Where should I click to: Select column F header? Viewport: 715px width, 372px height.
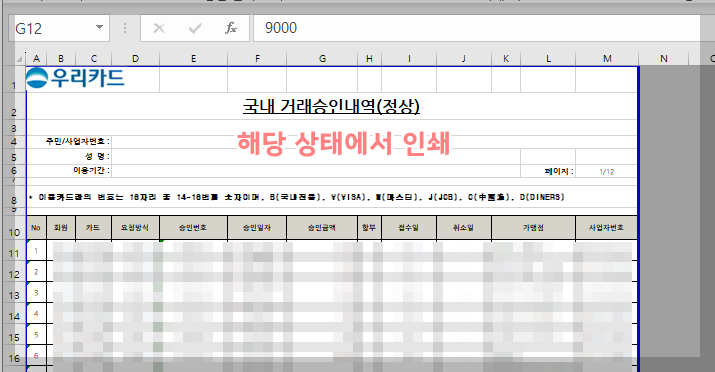pyautogui.click(x=257, y=59)
